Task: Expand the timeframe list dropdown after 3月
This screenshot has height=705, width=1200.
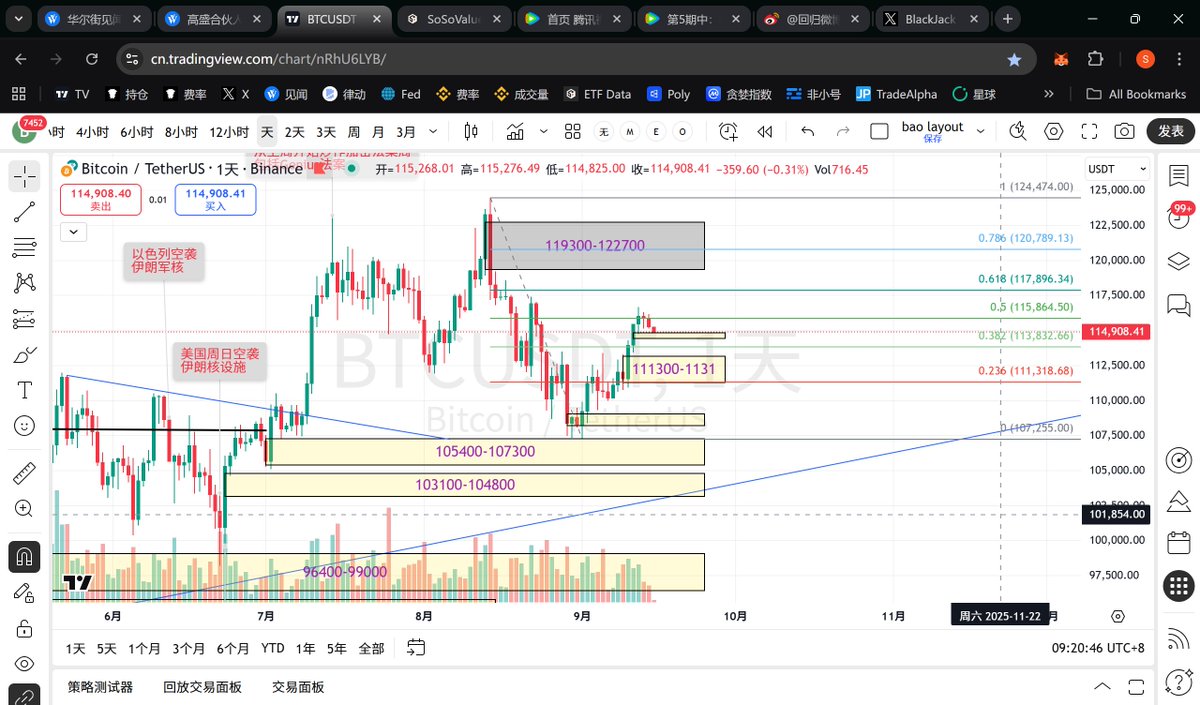Action: point(431,131)
